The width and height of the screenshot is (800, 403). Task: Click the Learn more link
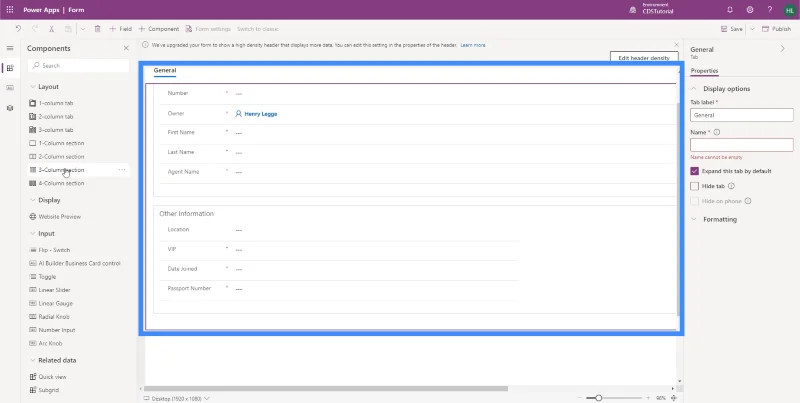(x=473, y=45)
